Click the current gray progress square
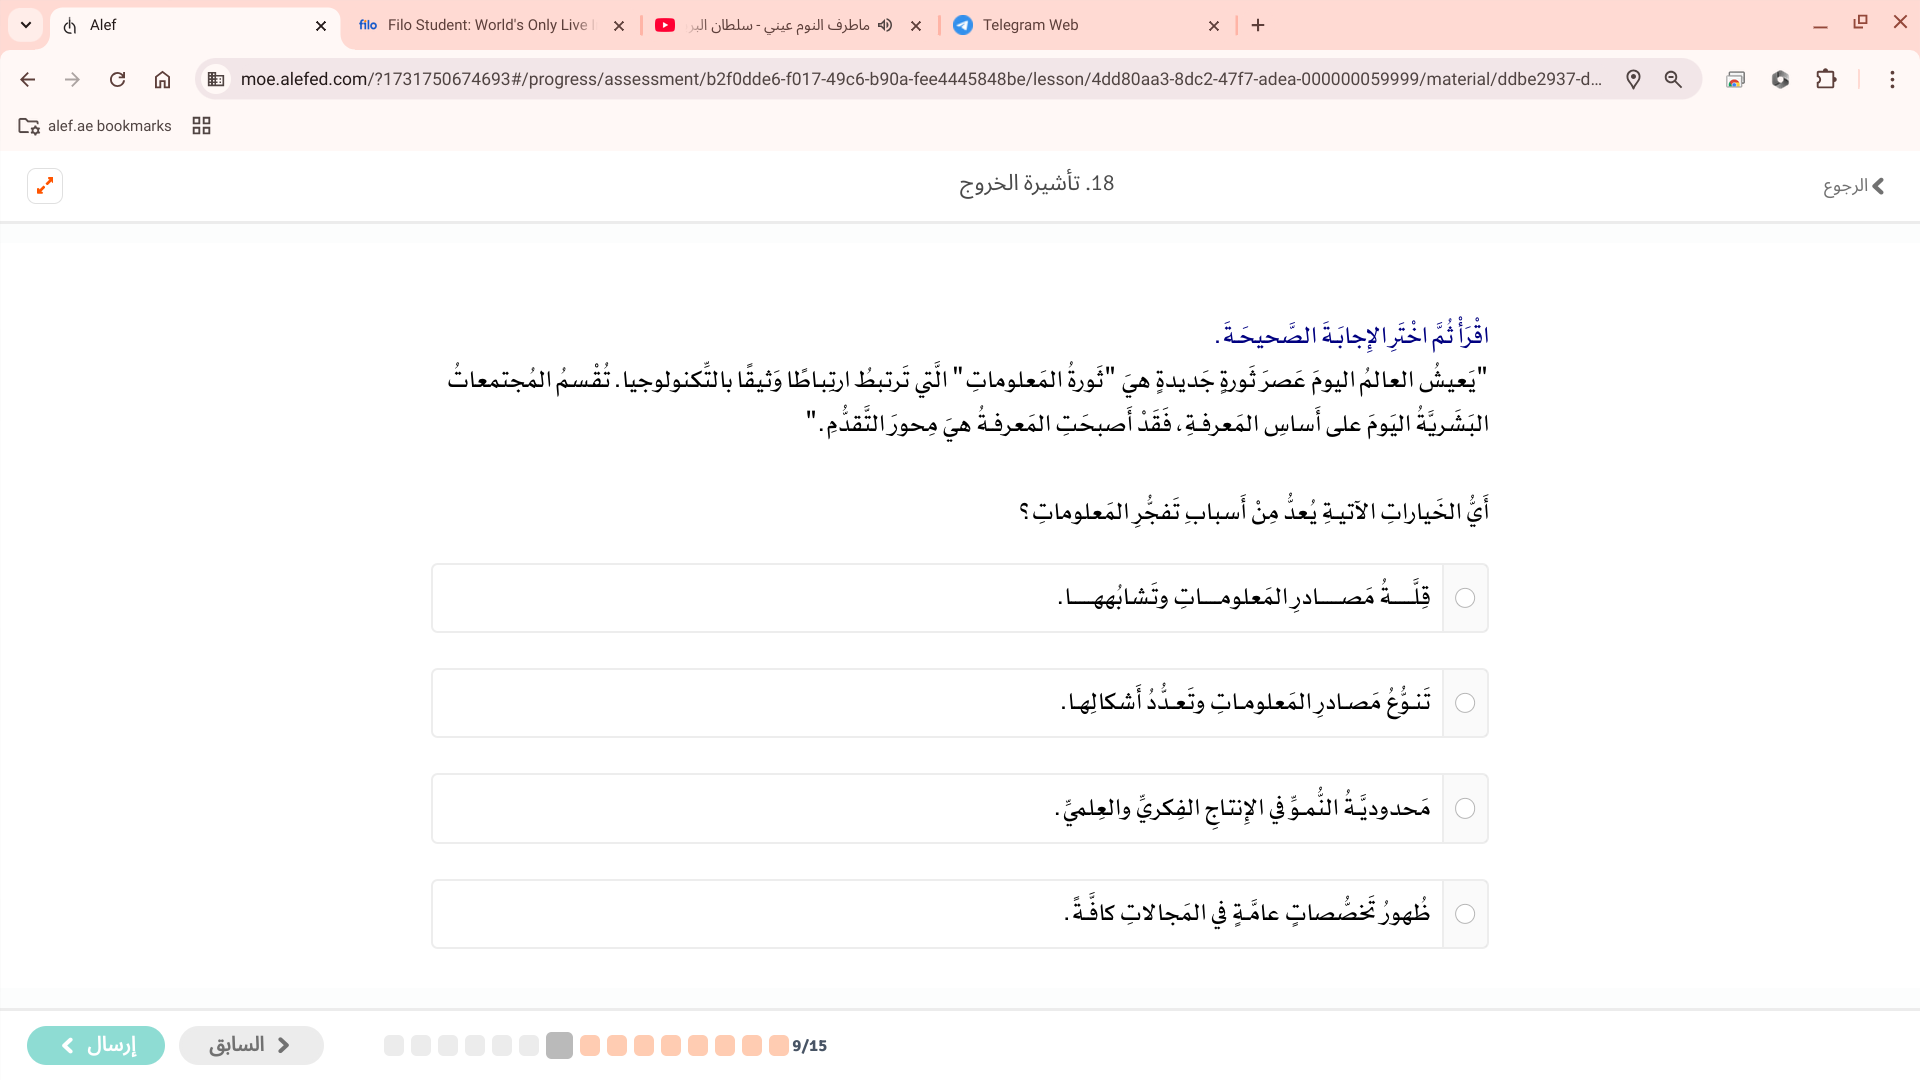 click(560, 1045)
